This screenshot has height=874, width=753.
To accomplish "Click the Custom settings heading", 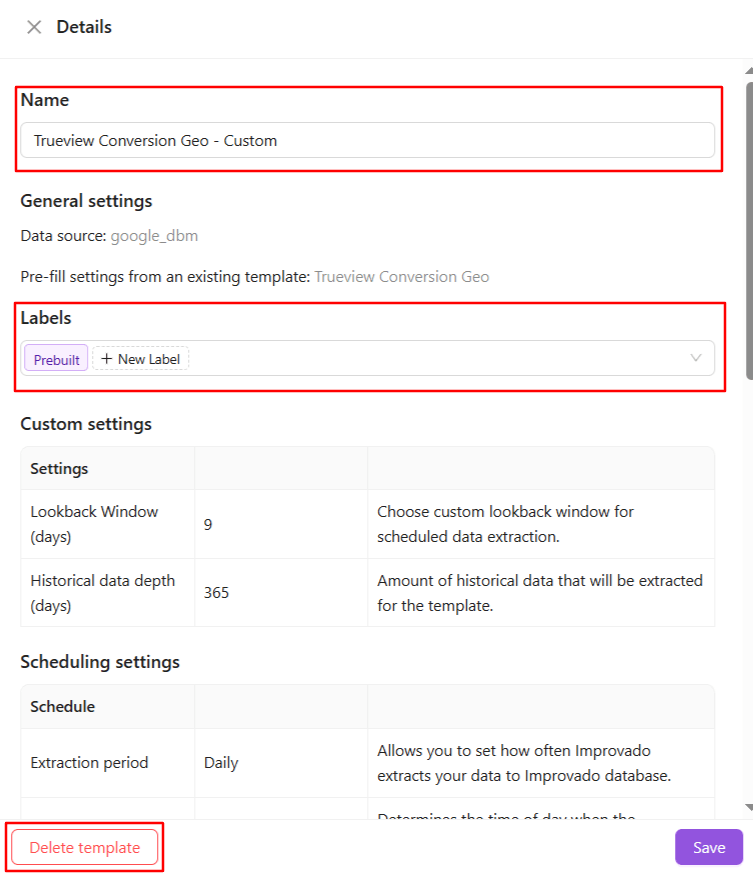I will 86,424.
